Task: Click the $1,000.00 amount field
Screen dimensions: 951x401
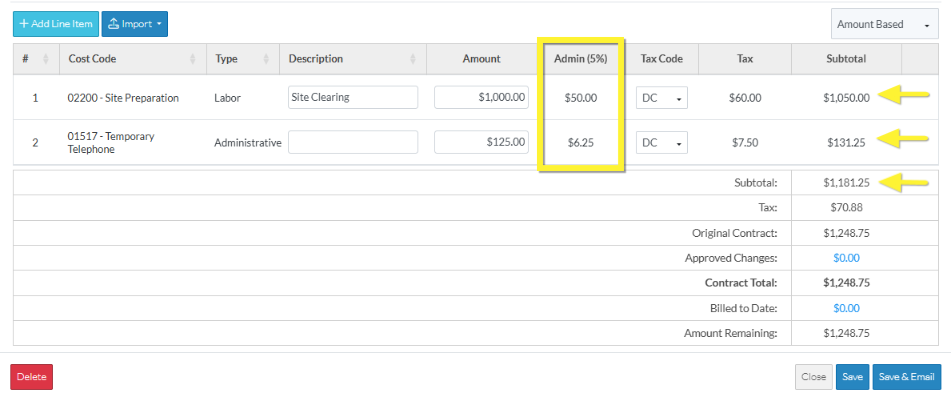Action: [x=481, y=98]
